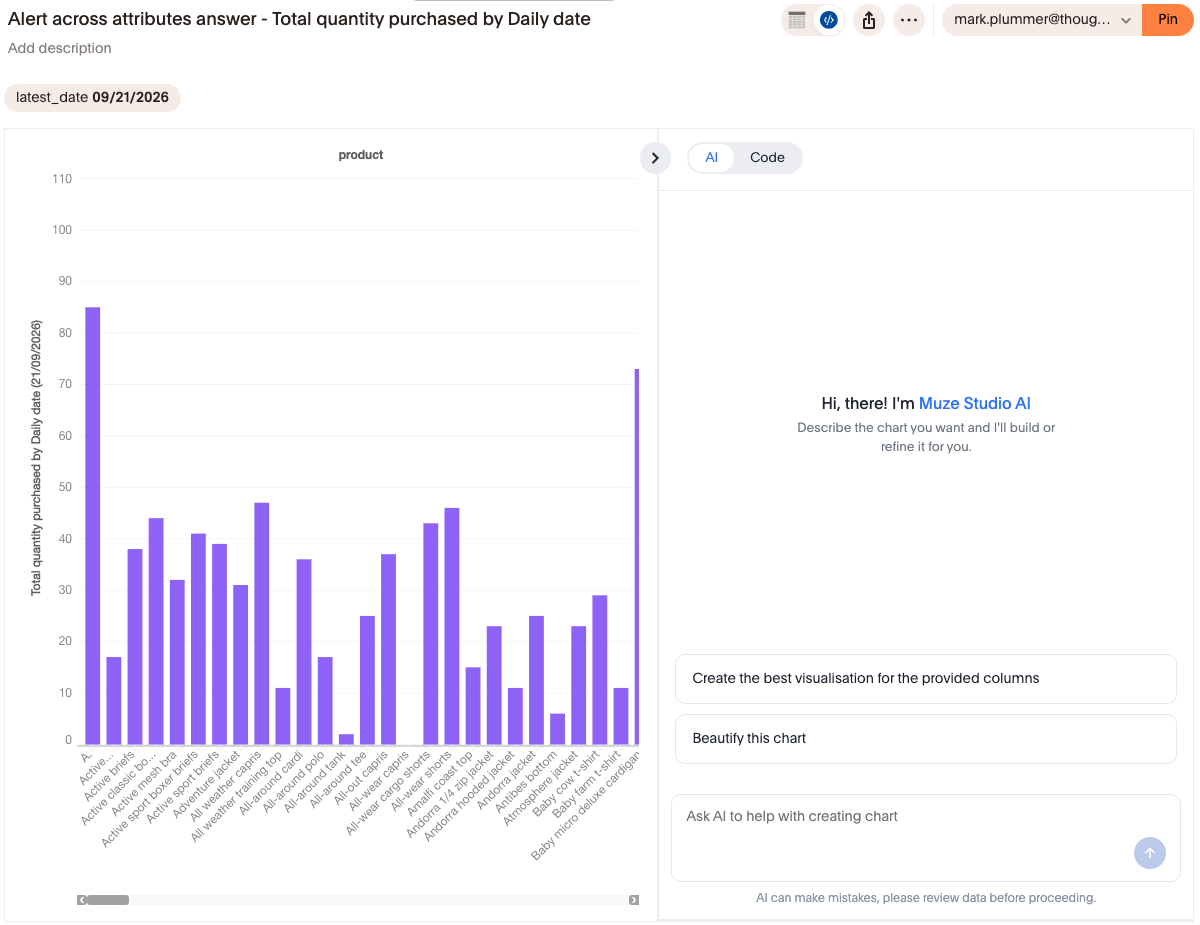Open the latest_date 09/21/2026 filter chip
Image resolution: width=1200 pixels, height=925 pixels.
tap(93, 98)
